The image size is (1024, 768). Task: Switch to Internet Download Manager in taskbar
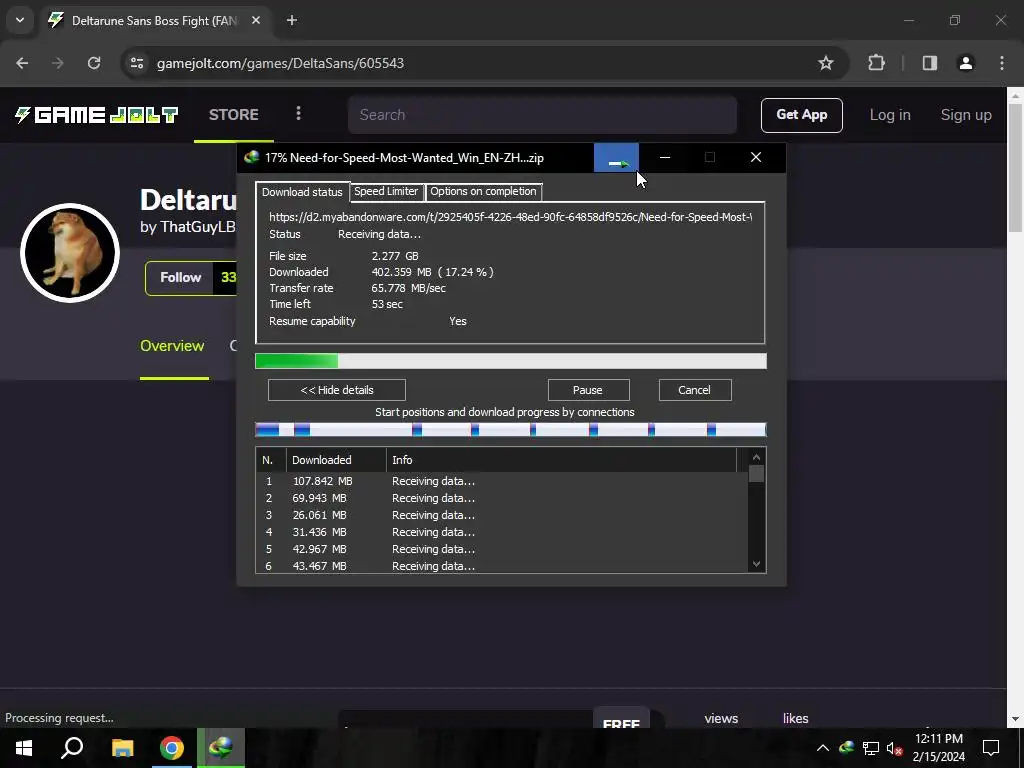(221, 748)
